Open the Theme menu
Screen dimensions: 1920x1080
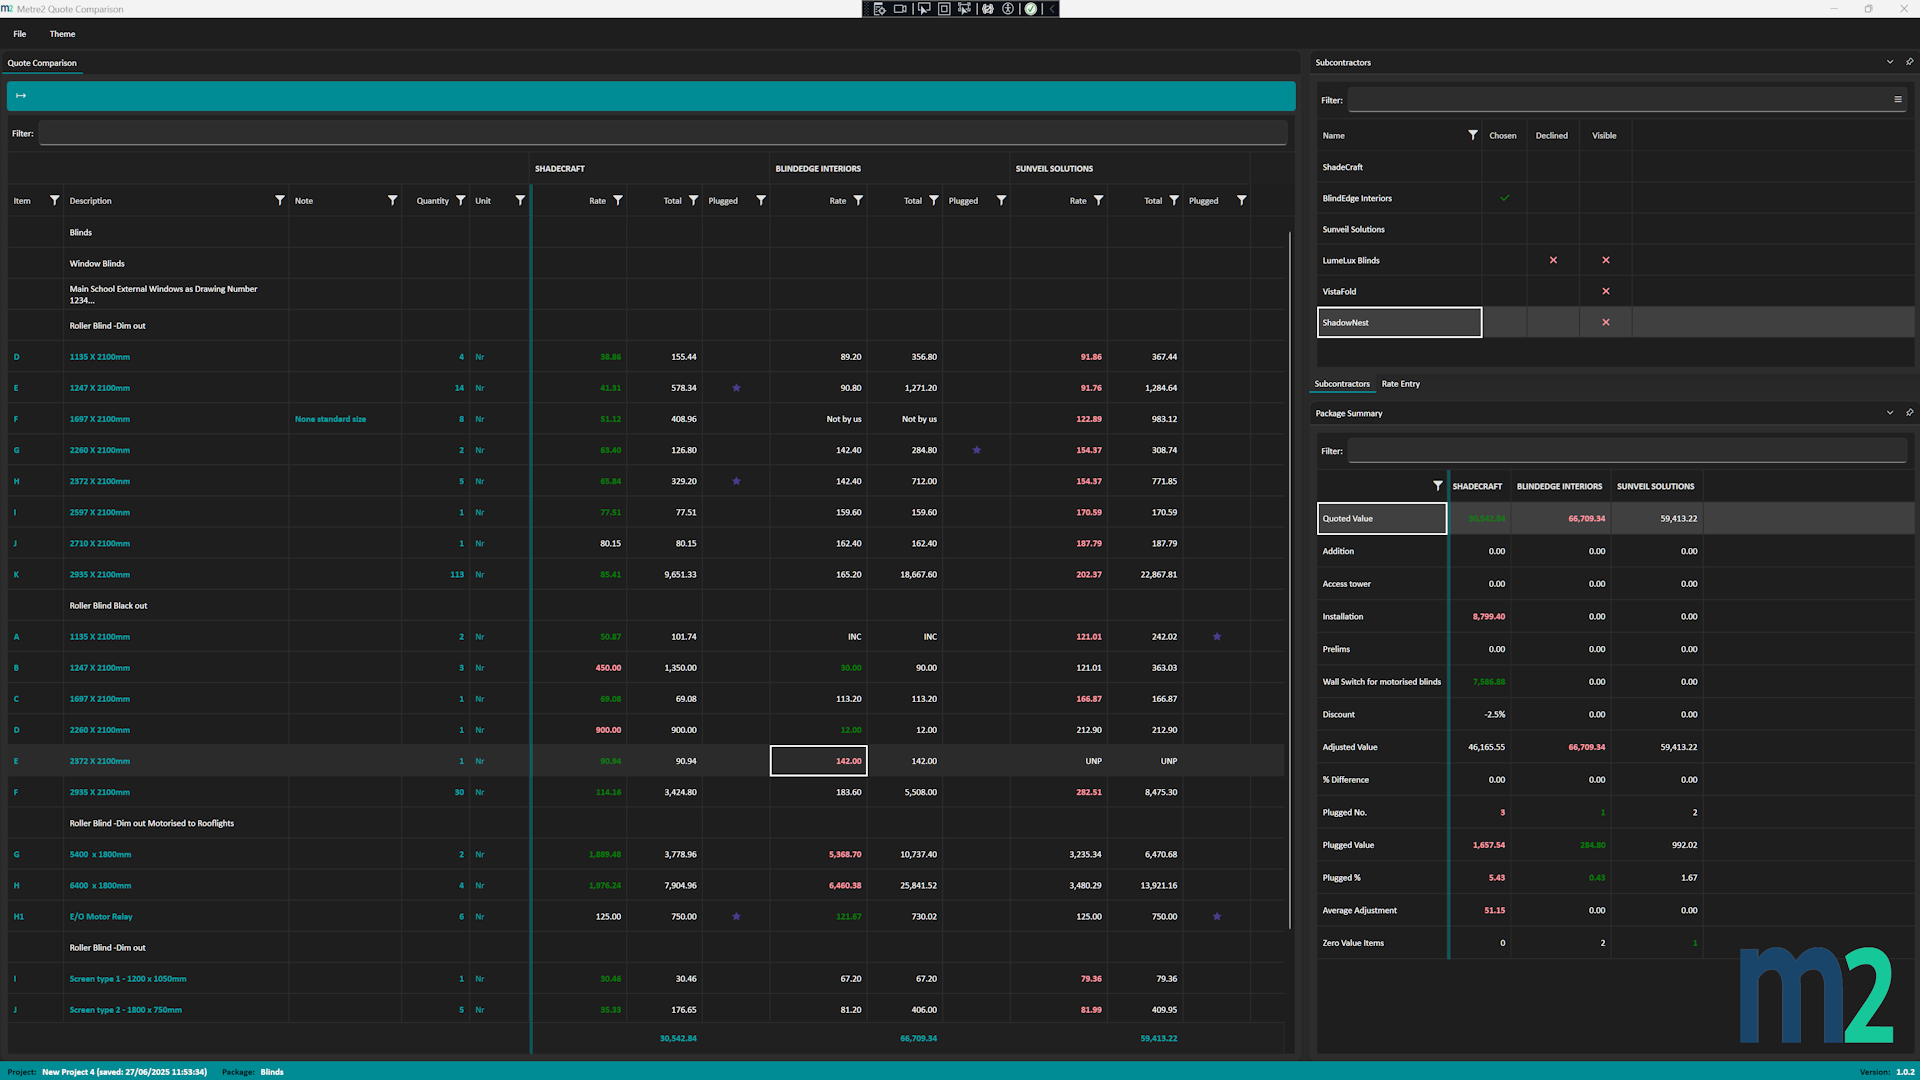[x=62, y=34]
